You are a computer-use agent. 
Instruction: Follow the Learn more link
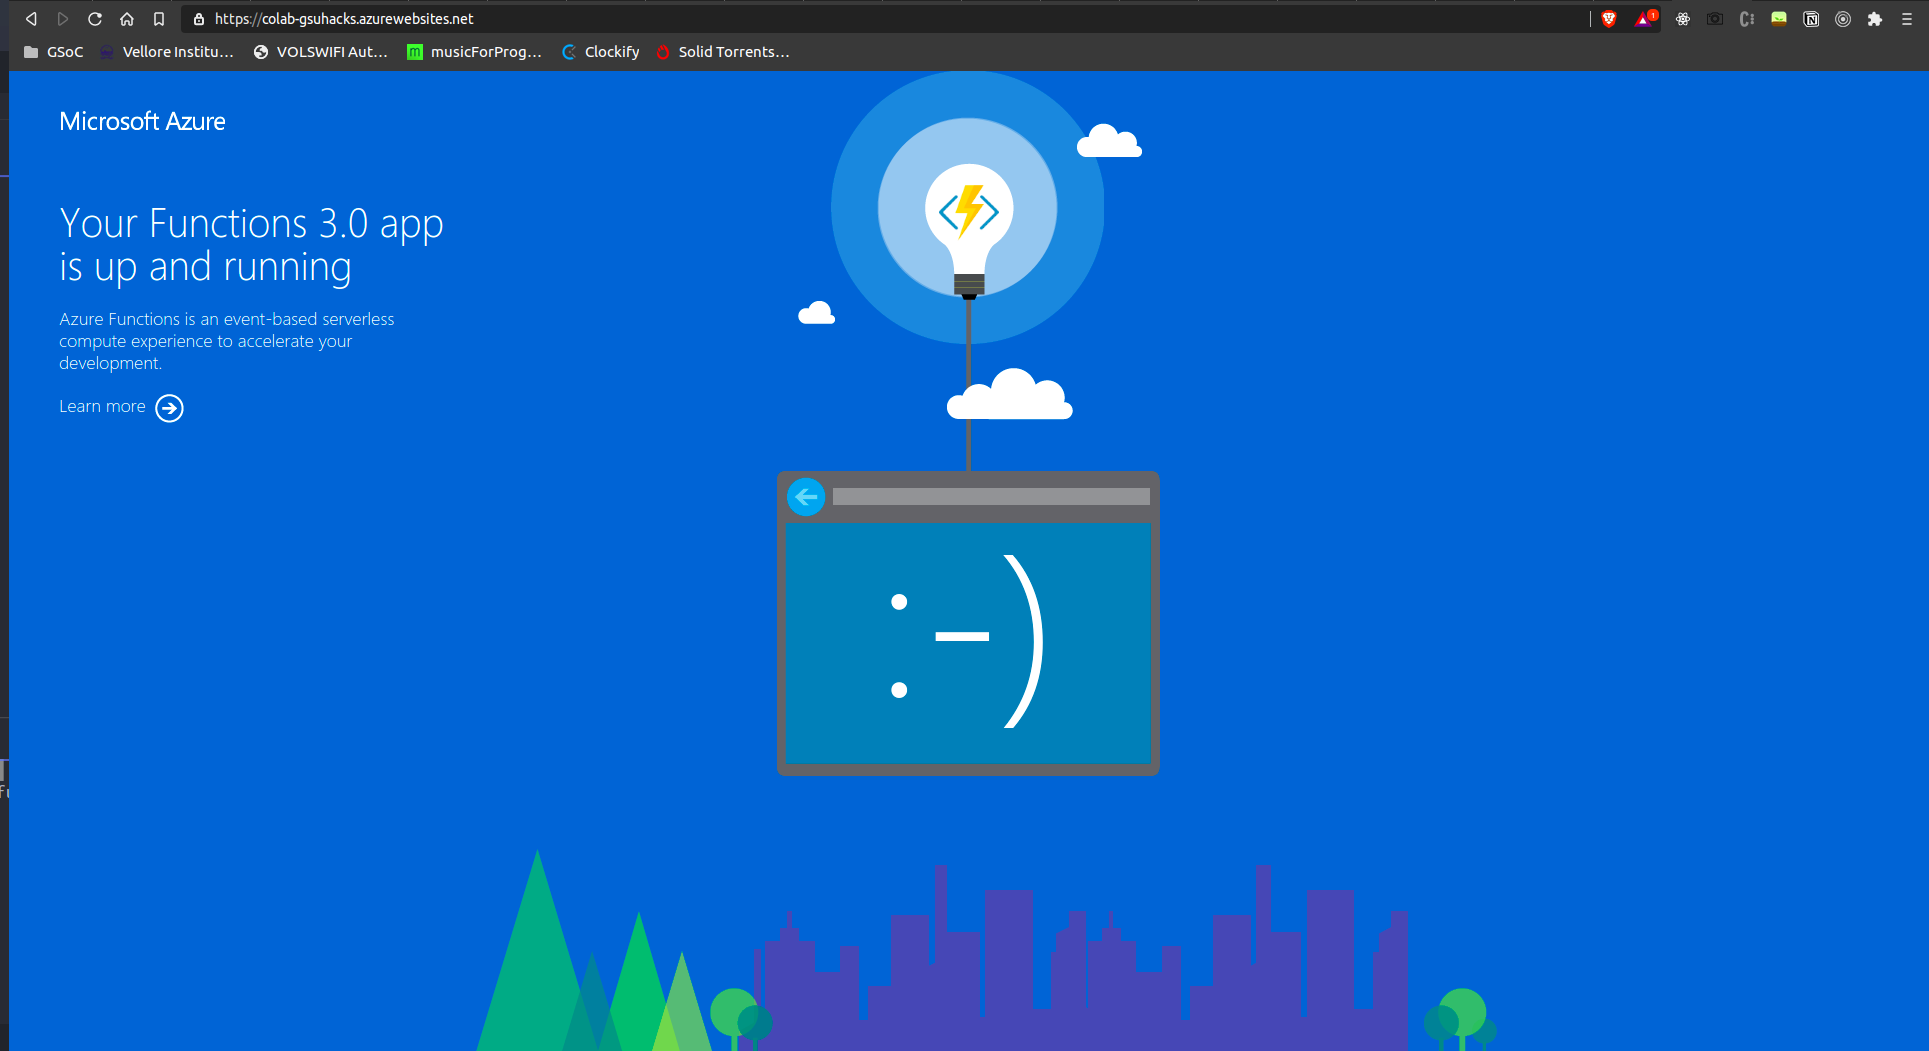(121, 407)
